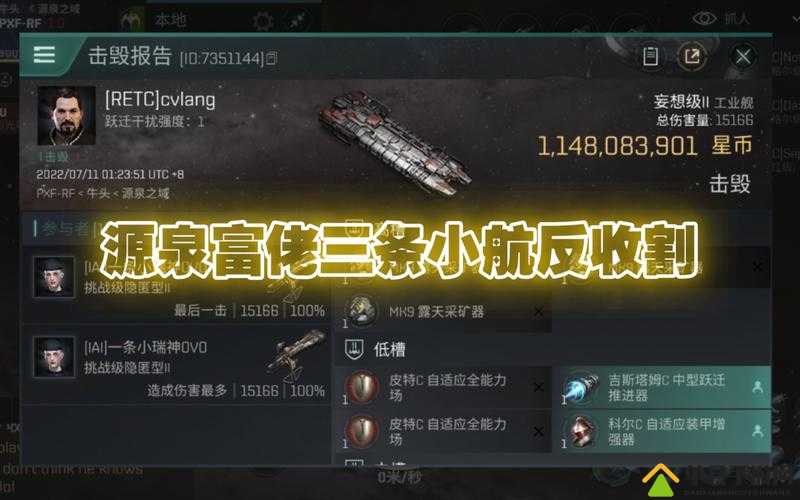This screenshot has height=500, width=800.
Task: Click the green up arrow at bottom right
Action: pyautogui.click(x=660, y=480)
